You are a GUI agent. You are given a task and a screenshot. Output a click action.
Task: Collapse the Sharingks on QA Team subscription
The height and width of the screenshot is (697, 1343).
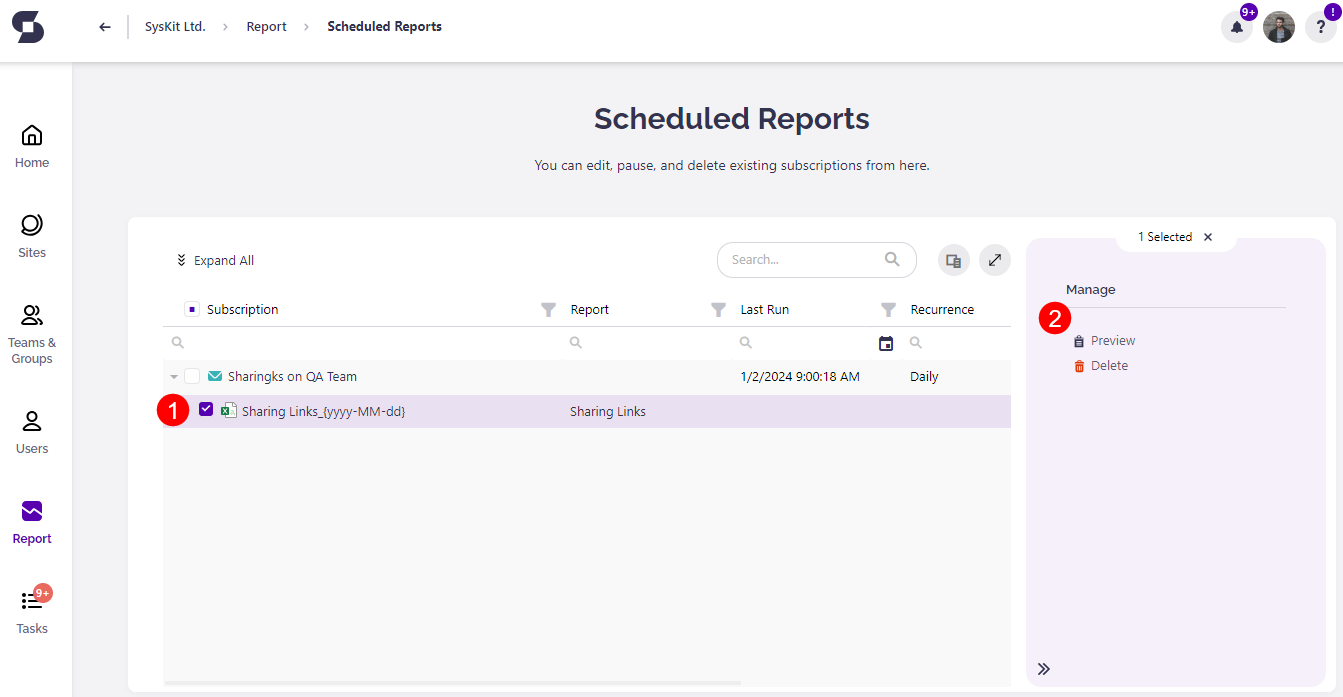point(172,375)
